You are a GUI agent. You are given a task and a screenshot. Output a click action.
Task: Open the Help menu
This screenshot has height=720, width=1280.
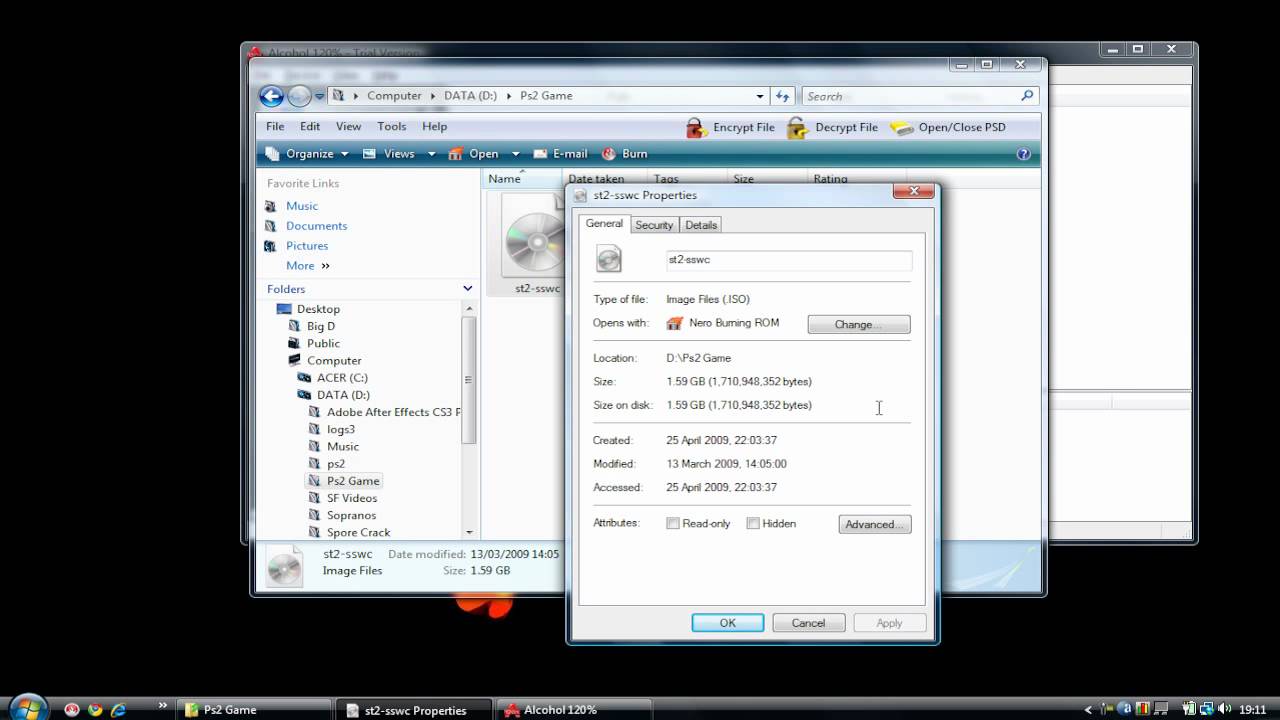[435, 127]
